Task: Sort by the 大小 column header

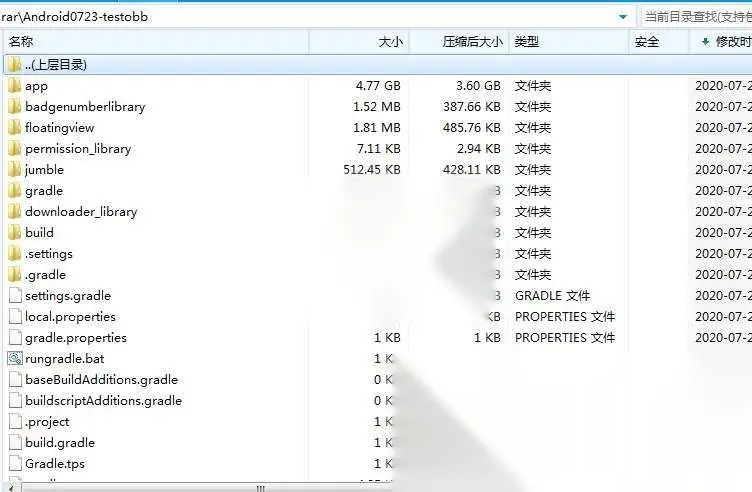Action: coord(359,42)
